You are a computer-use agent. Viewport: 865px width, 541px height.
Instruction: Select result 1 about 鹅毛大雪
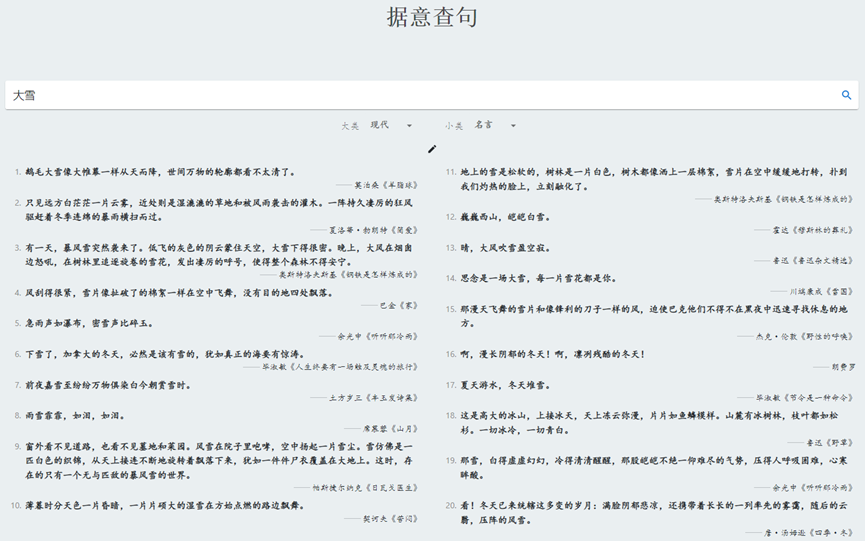pos(161,172)
